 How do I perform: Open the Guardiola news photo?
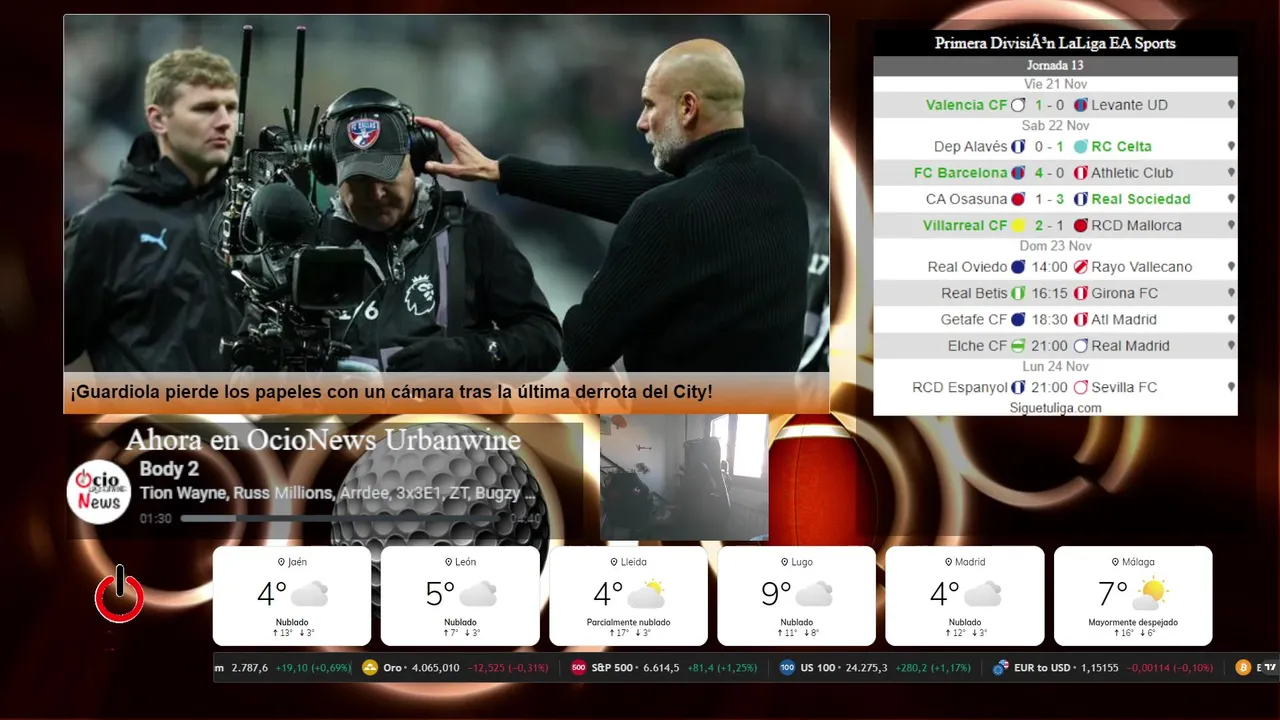446,194
